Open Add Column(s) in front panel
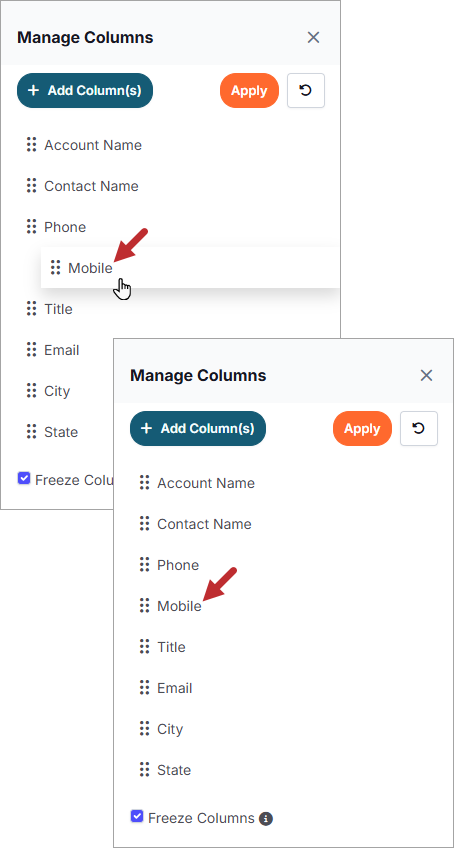Image resolution: width=454 pixels, height=848 pixels. (x=198, y=428)
